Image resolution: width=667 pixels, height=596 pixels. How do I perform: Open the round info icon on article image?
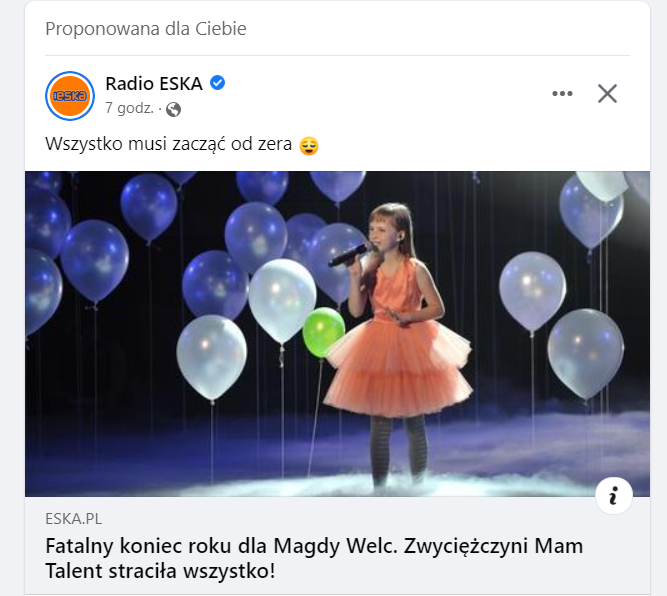[613, 496]
